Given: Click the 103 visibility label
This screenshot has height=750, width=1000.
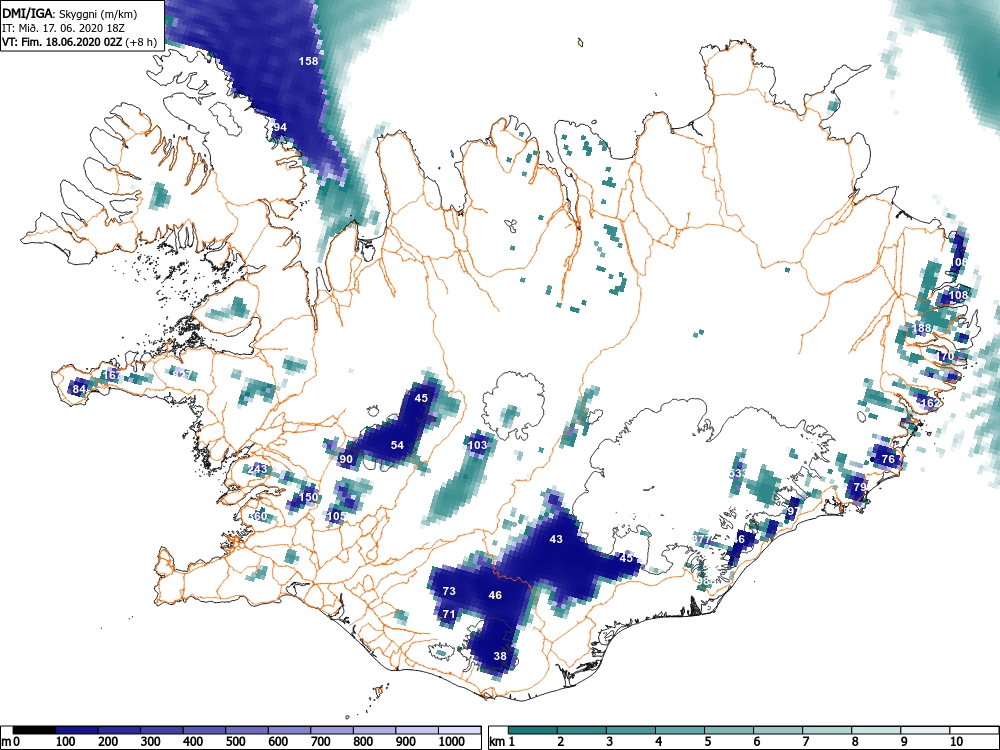Looking at the screenshot, I should (478, 445).
